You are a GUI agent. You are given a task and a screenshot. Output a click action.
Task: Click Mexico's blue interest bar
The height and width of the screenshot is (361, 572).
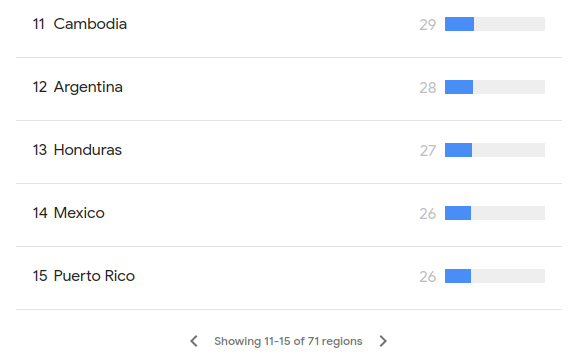click(x=458, y=213)
